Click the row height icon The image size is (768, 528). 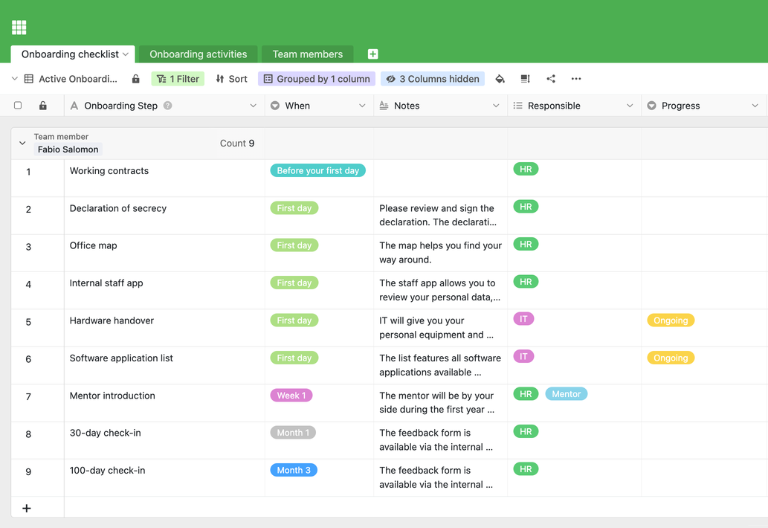coord(525,79)
